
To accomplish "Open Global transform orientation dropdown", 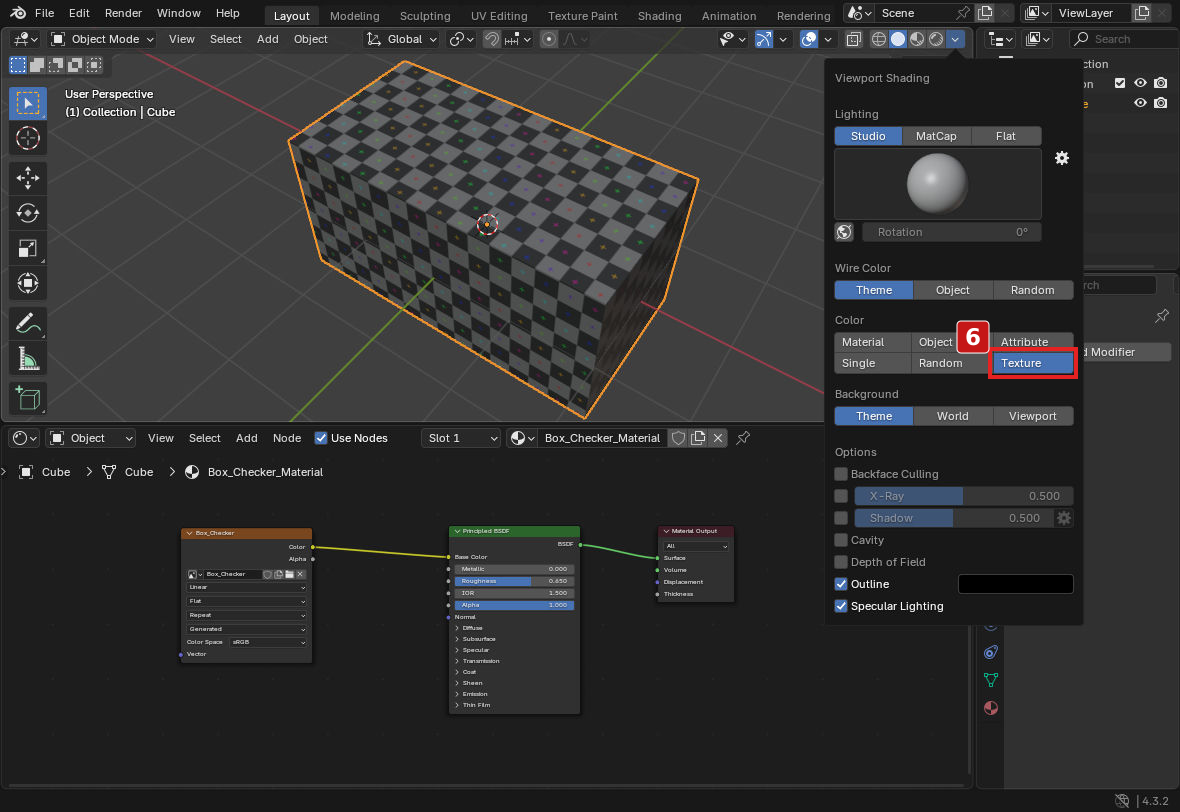I will [401, 39].
